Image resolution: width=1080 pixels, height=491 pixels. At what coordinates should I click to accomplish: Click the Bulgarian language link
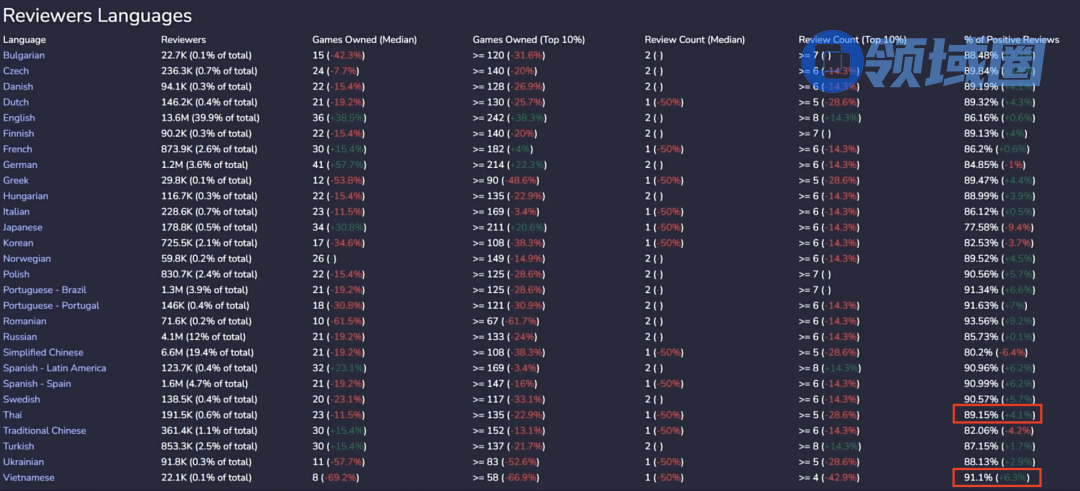click(24, 55)
